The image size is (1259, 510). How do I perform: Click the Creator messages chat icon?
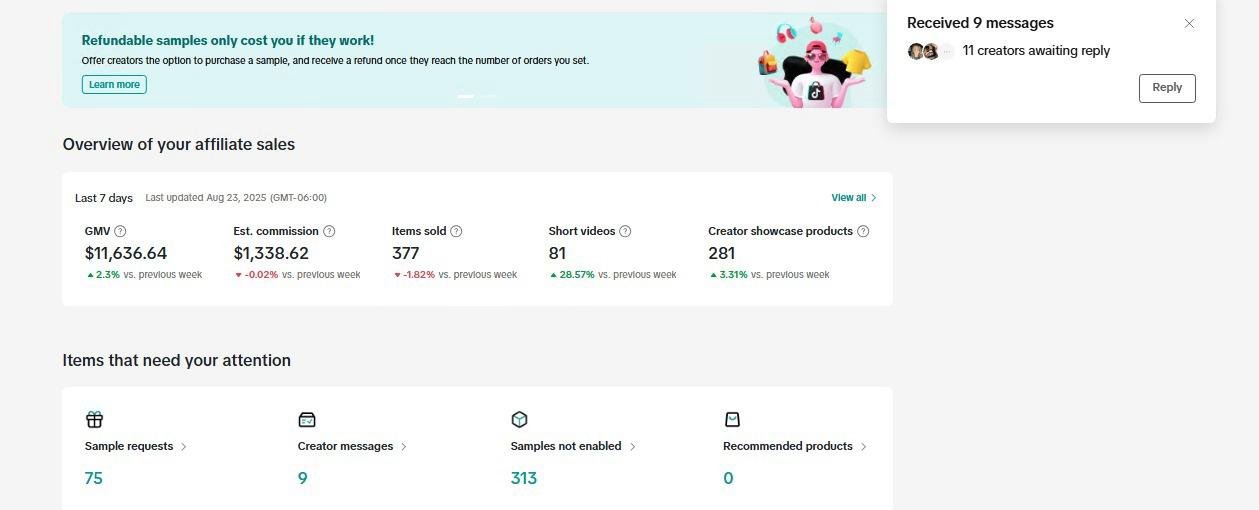pos(307,419)
